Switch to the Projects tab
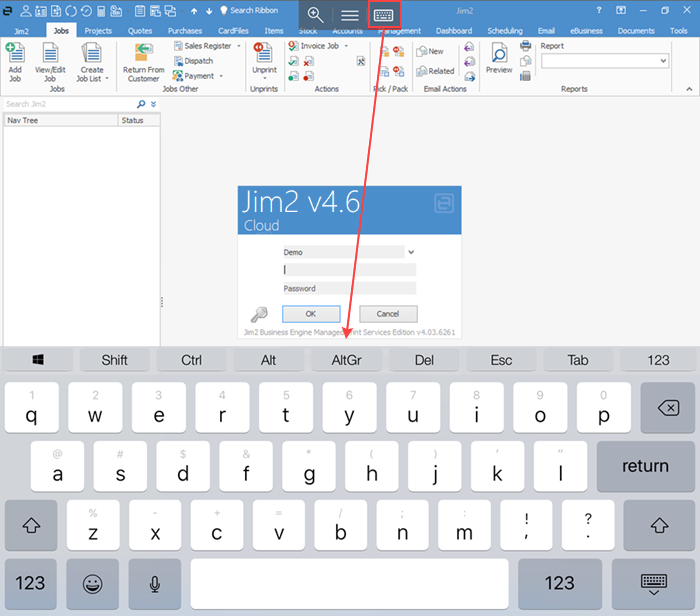Viewport: 700px width, 616px height. pyautogui.click(x=98, y=31)
